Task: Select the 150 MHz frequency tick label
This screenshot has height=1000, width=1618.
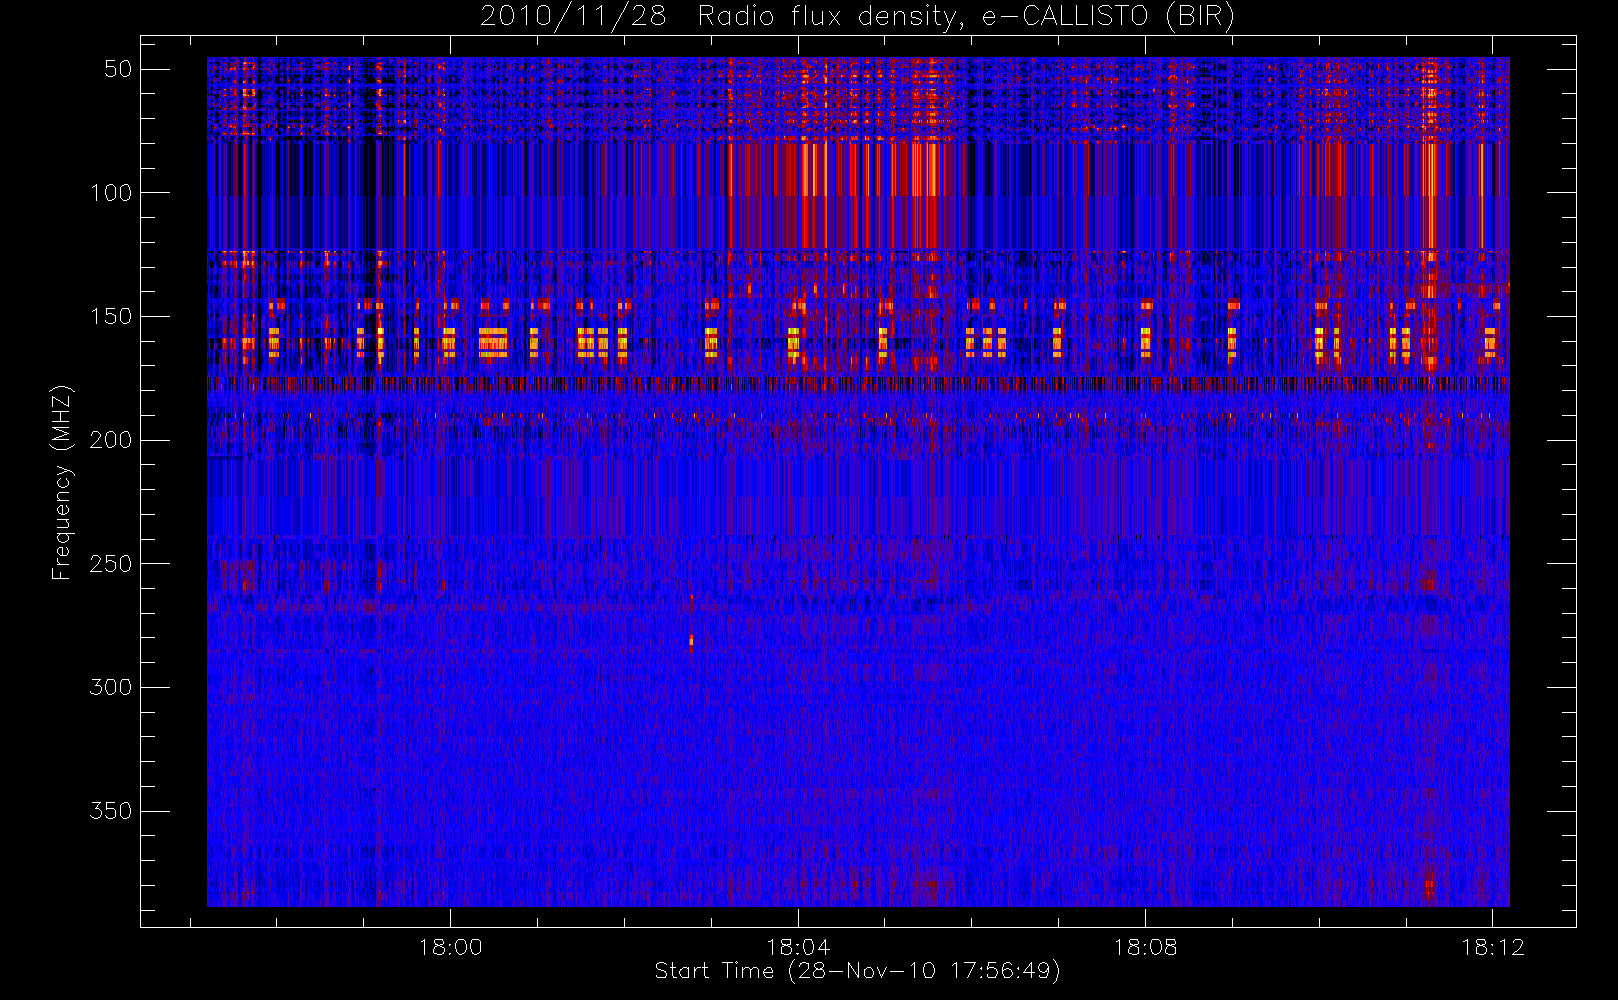Action: [x=111, y=316]
